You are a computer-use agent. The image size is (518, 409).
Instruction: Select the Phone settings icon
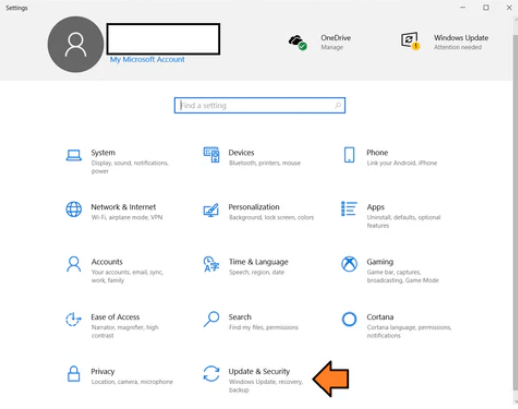[349, 155]
